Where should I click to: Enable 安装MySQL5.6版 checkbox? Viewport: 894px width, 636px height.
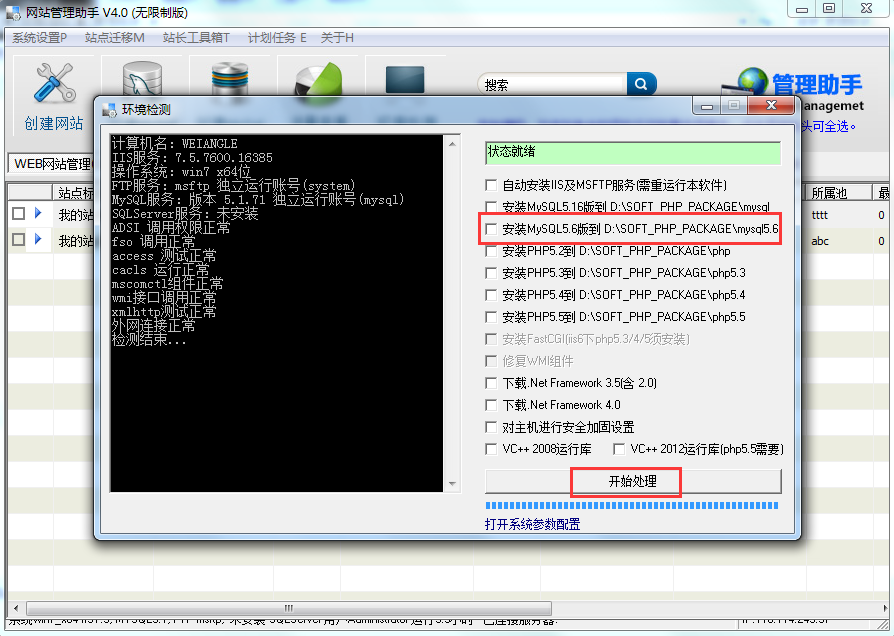(x=491, y=230)
